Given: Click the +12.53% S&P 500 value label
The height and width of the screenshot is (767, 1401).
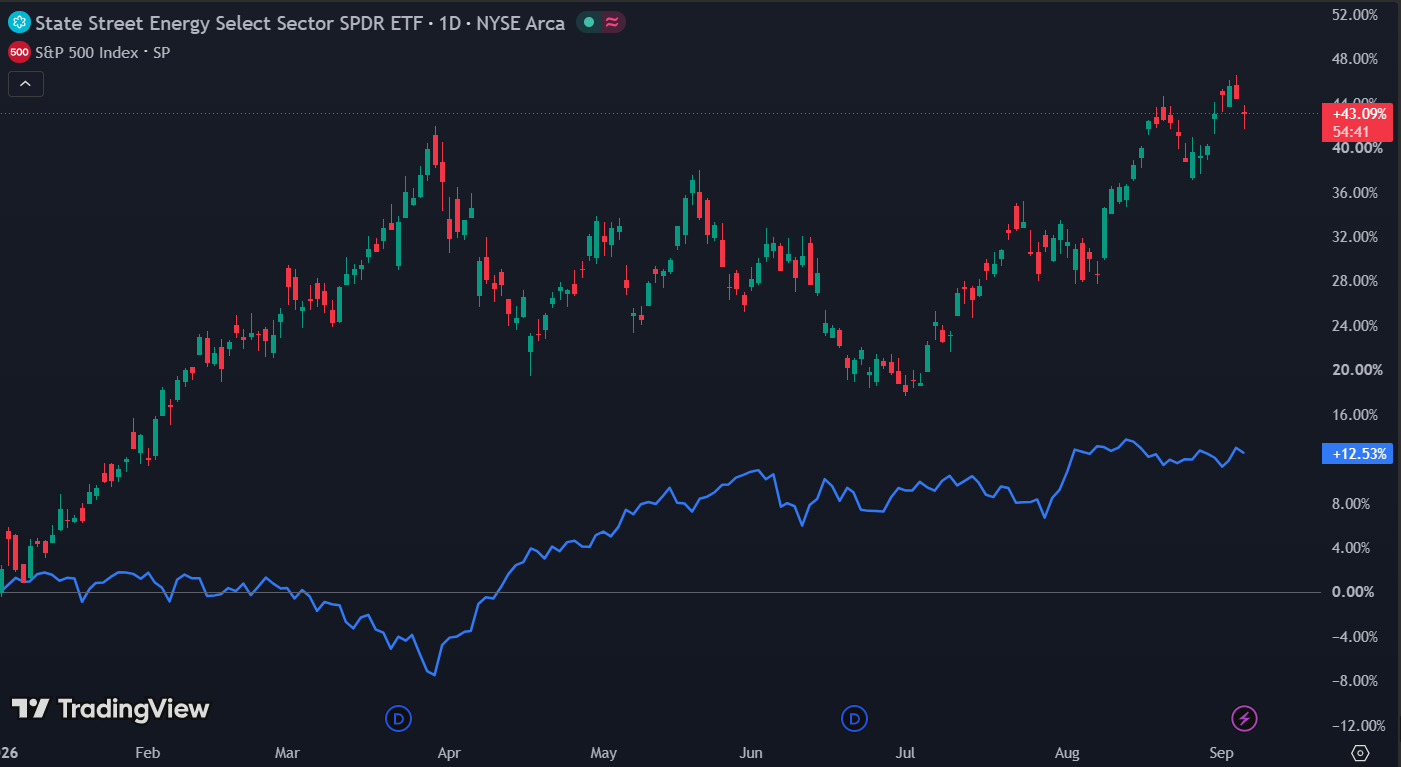Looking at the screenshot, I should (x=1359, y=454).
